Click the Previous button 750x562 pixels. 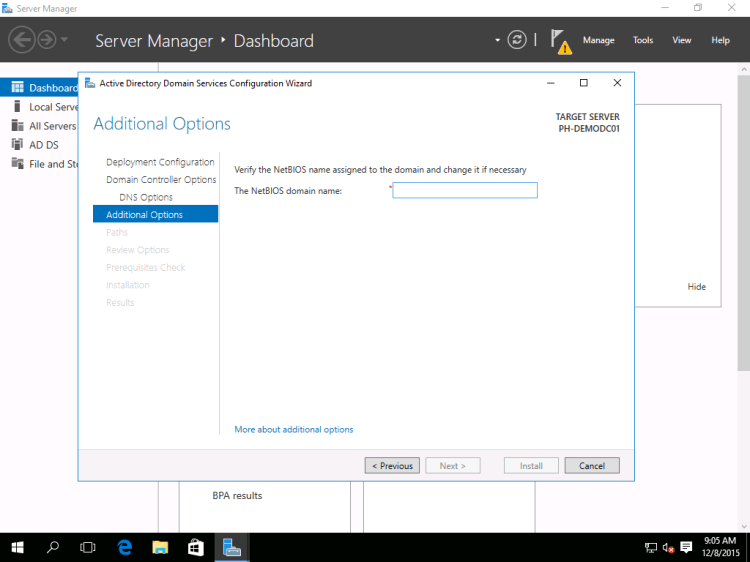[392, 466]
